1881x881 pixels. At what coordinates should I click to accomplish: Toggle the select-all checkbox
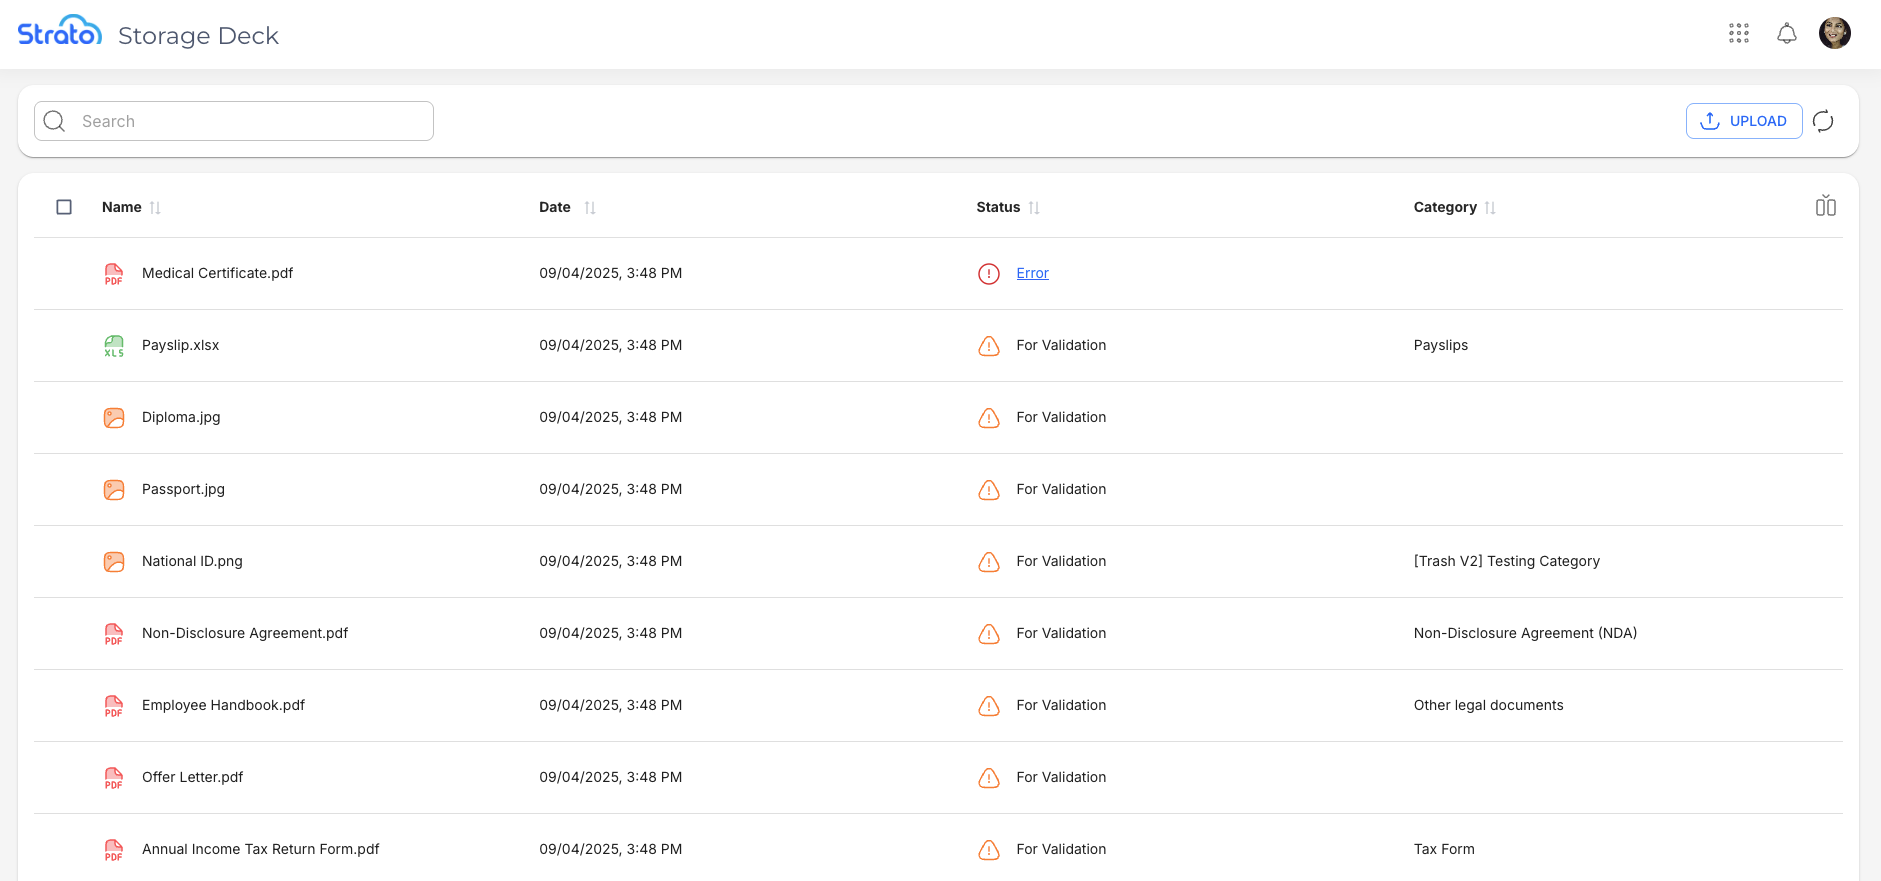(64, 207)
